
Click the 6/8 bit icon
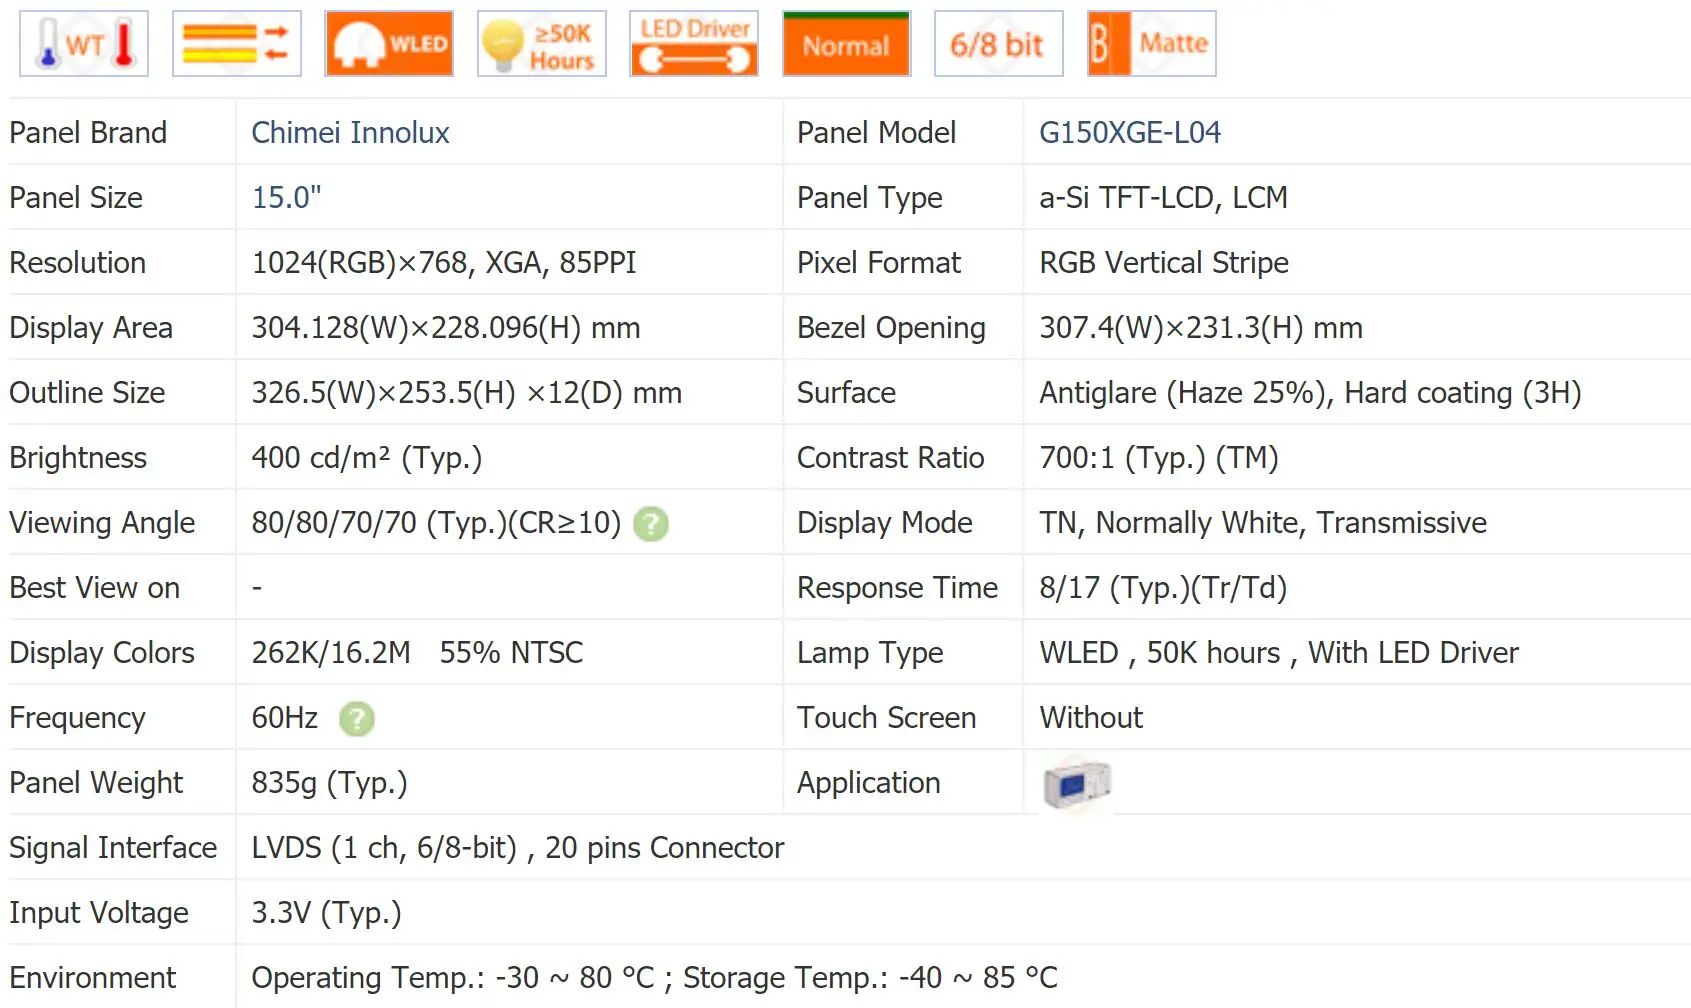(998, 44)
